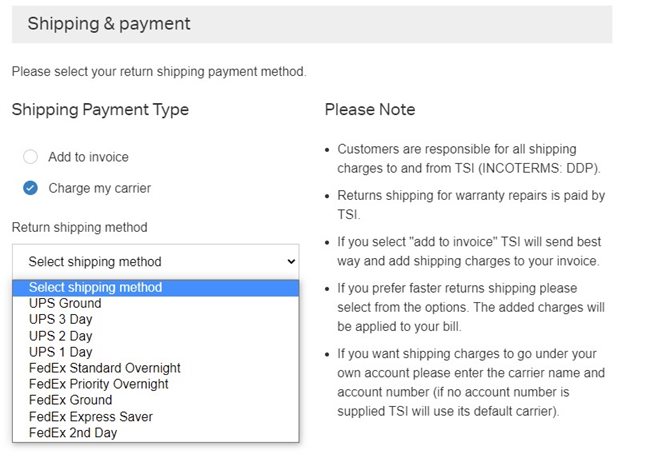Select the "Add to invoice" radio button
The image size is (650, 458).
click(30, 157)
